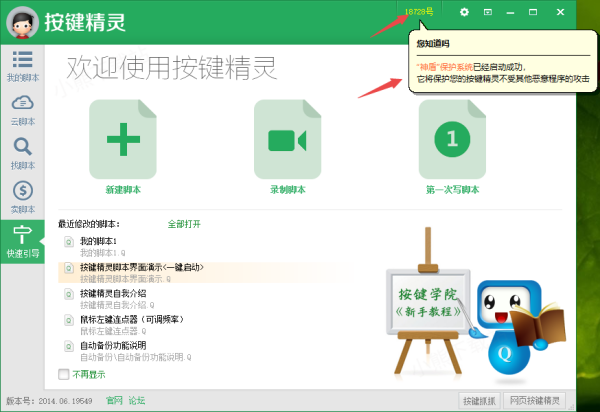Check the 不再显示 checkbox

pyautogui.click(x=64, y=374)
